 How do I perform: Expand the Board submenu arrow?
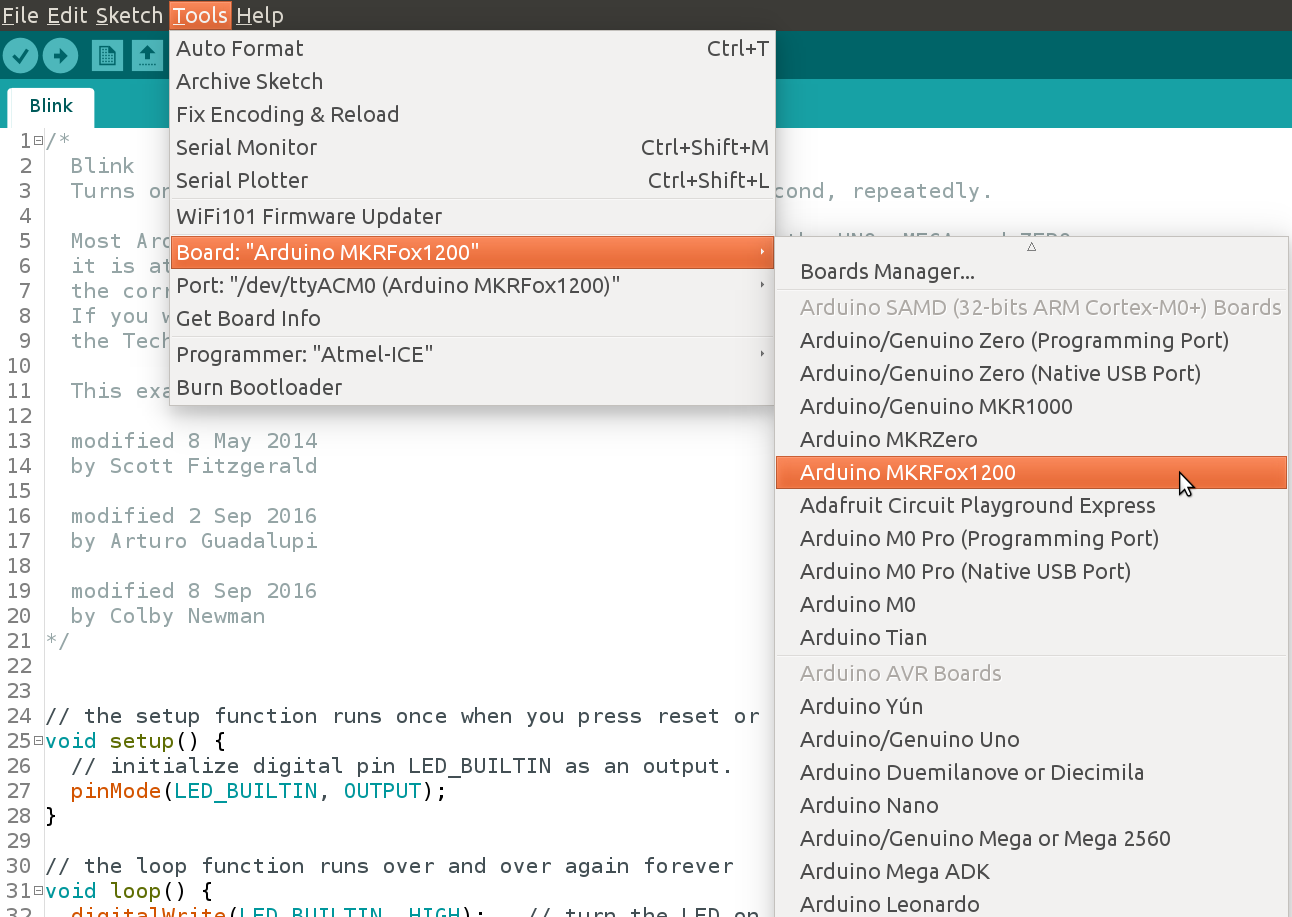tap(762, 252)
